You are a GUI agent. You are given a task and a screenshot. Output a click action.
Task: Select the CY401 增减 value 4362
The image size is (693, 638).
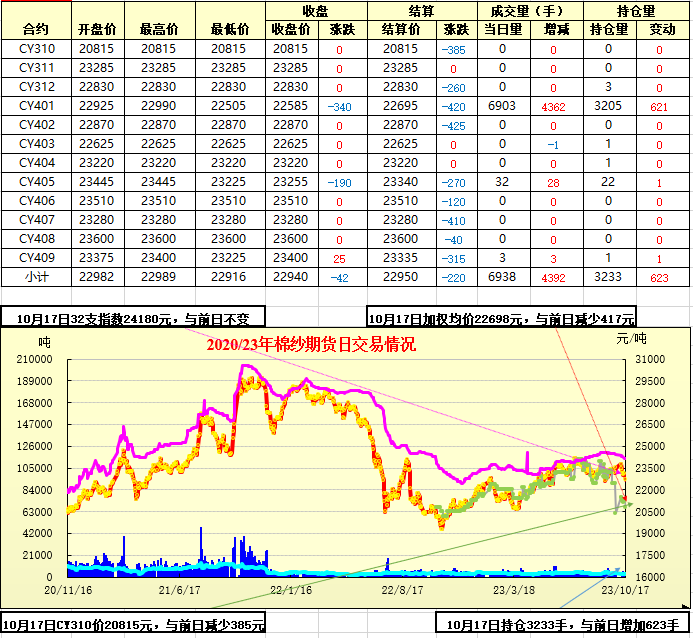tap(553, 106)
